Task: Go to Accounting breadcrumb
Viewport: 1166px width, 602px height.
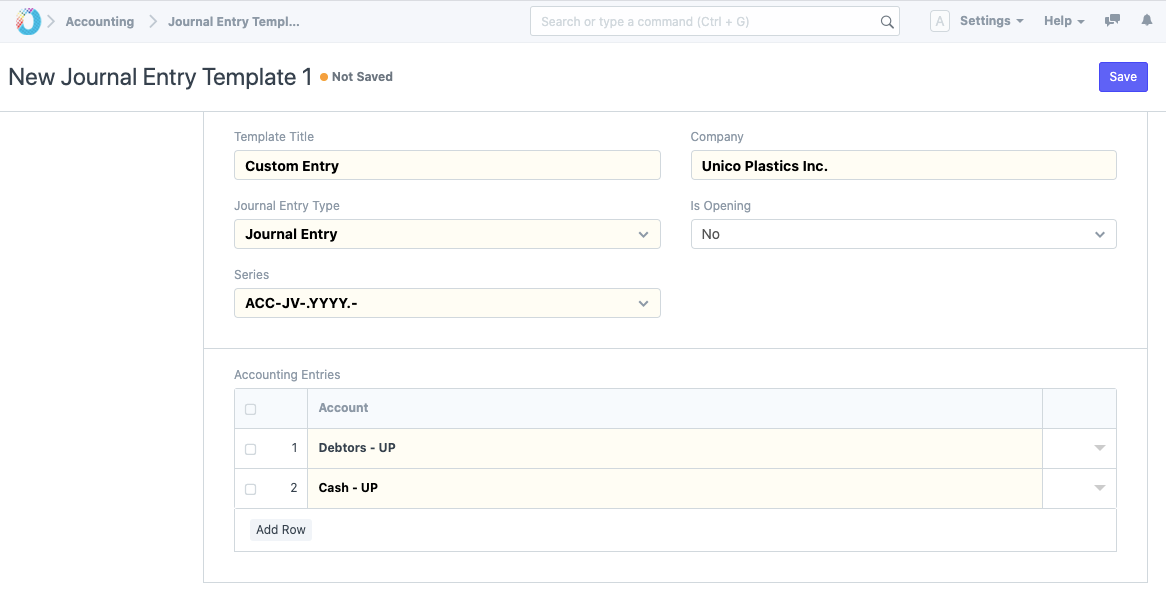Action: tap(99, 22)
